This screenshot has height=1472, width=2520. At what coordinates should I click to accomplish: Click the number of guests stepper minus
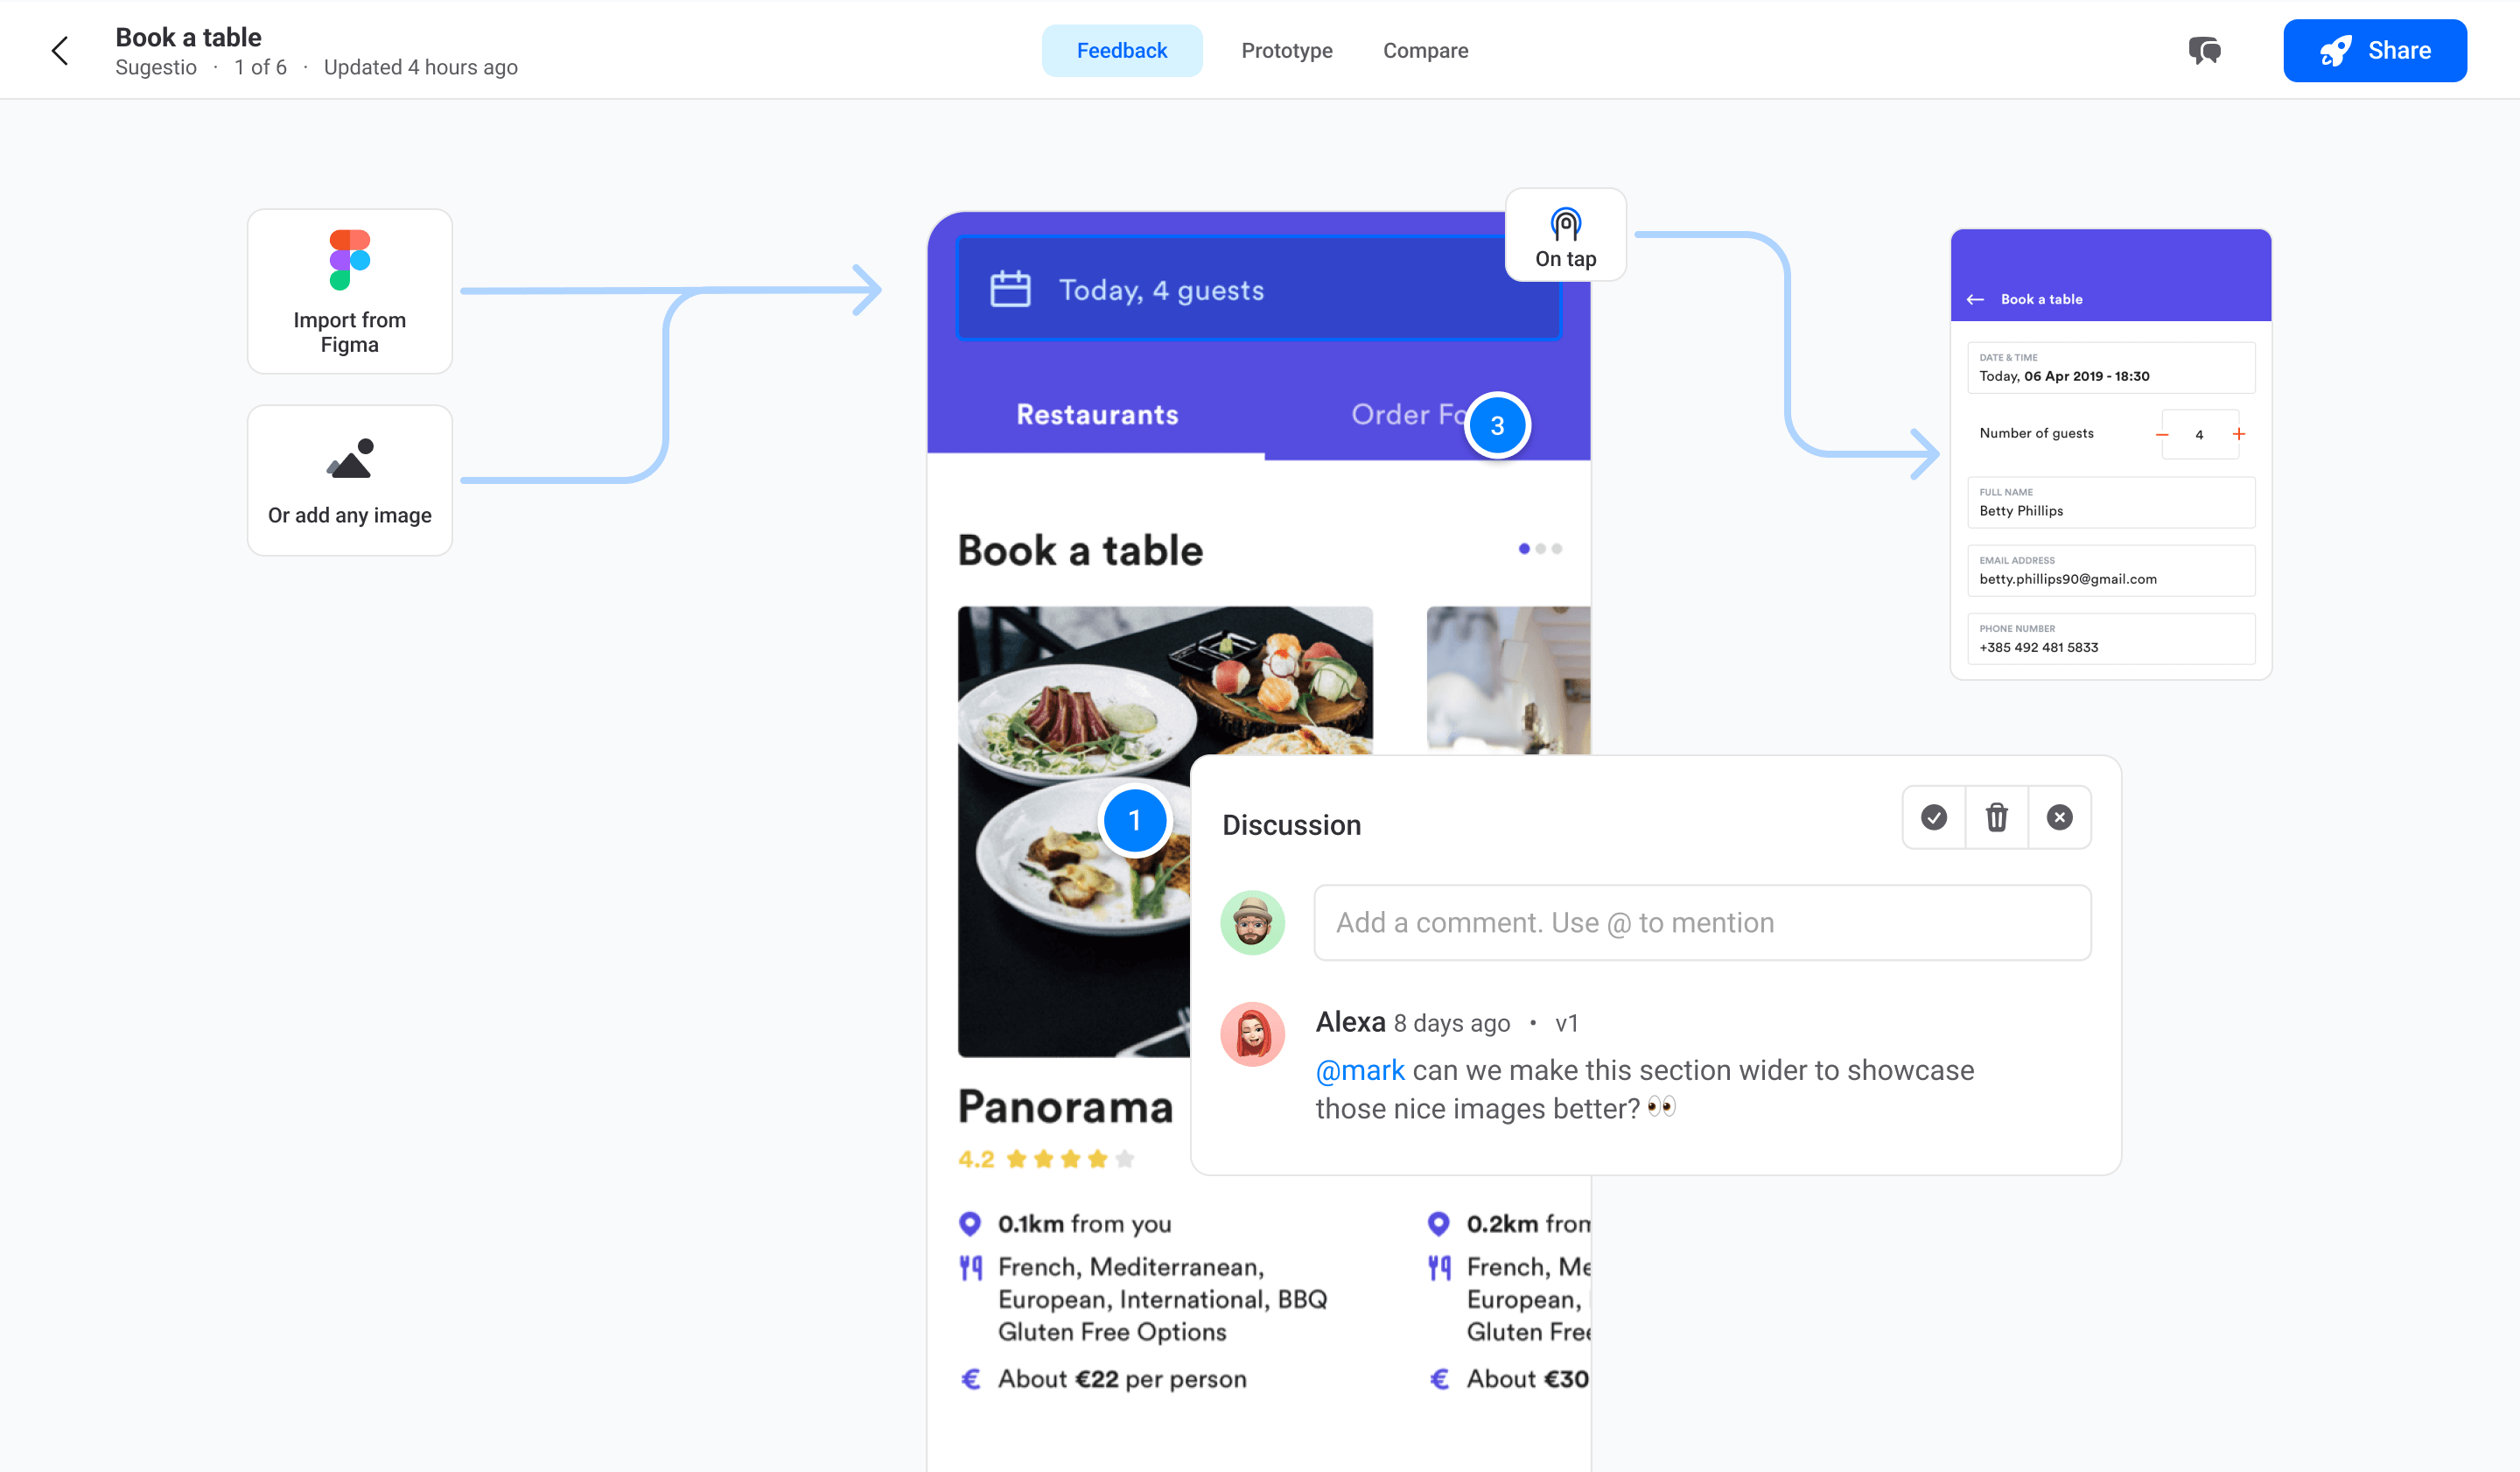[2161, 435]
